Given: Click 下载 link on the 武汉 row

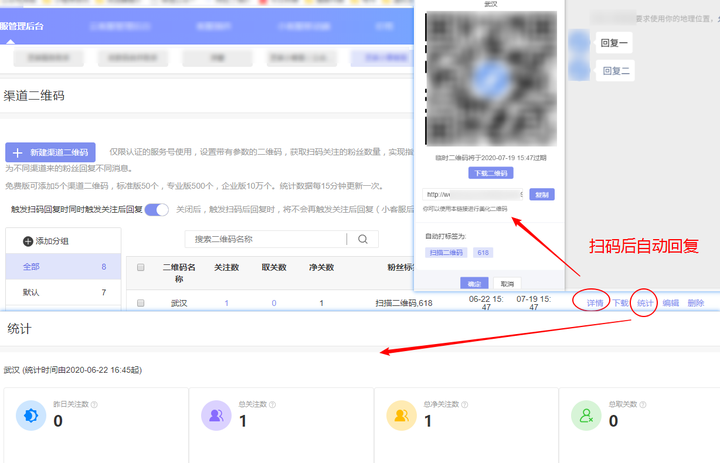Looking at the screenshot, I should coord(620,303).
